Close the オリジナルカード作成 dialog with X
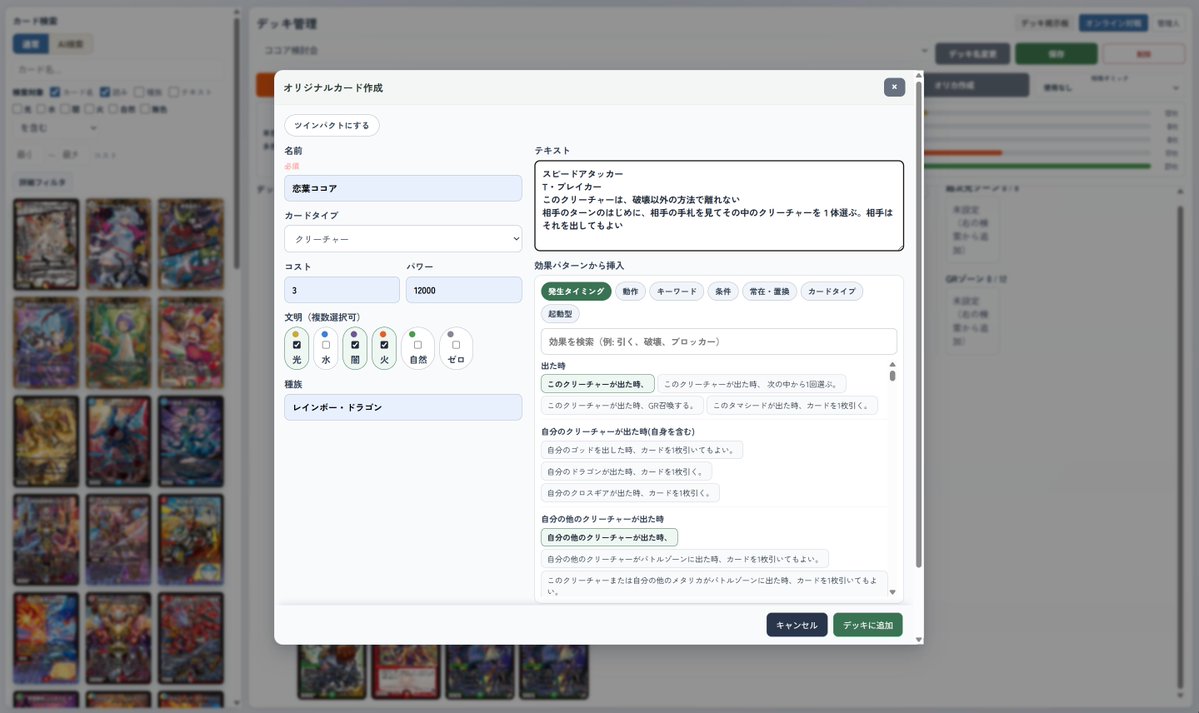The width and height of the screenshot is (1199, 713). click(x=894, y=87)
